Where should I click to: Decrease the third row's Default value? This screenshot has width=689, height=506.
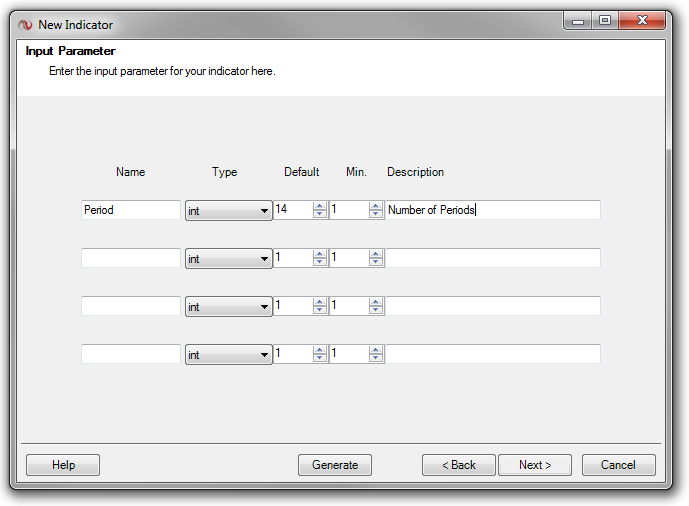tap(320, 310)
